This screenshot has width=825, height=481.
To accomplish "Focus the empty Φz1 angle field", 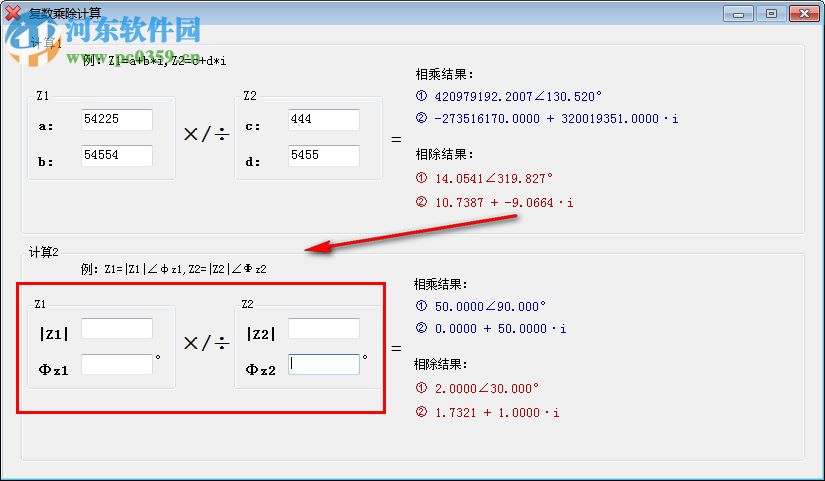I will click(x=117, y=364).
